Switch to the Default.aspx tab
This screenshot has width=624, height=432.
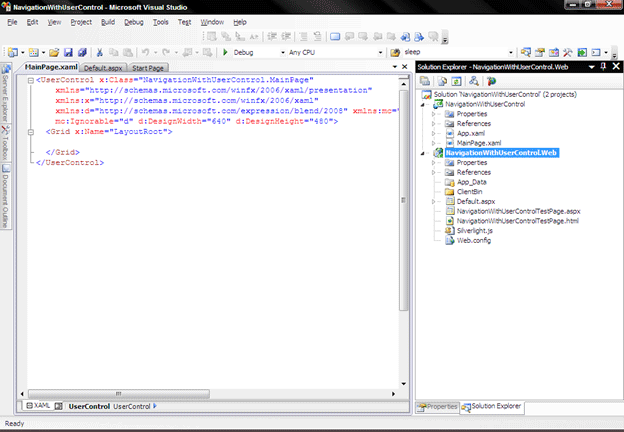(x=103, y=68)
